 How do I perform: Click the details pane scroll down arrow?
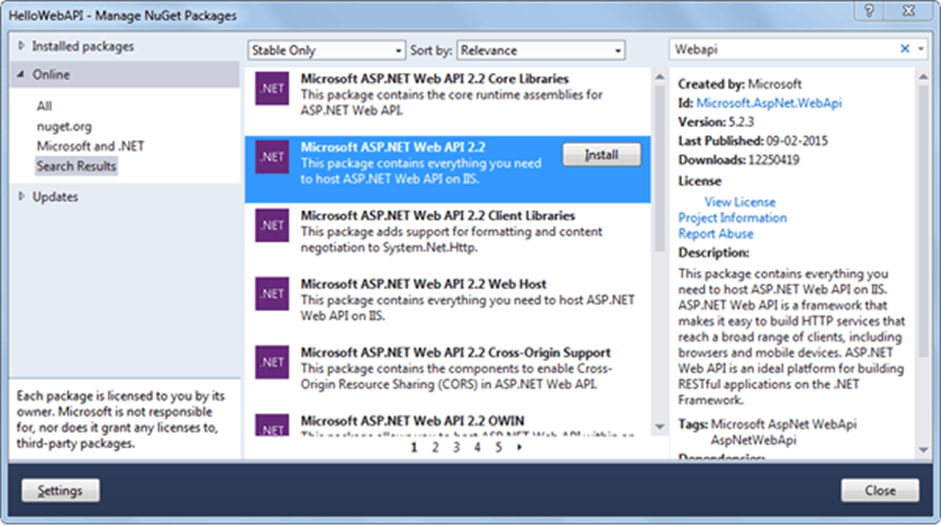pos(923,450)
